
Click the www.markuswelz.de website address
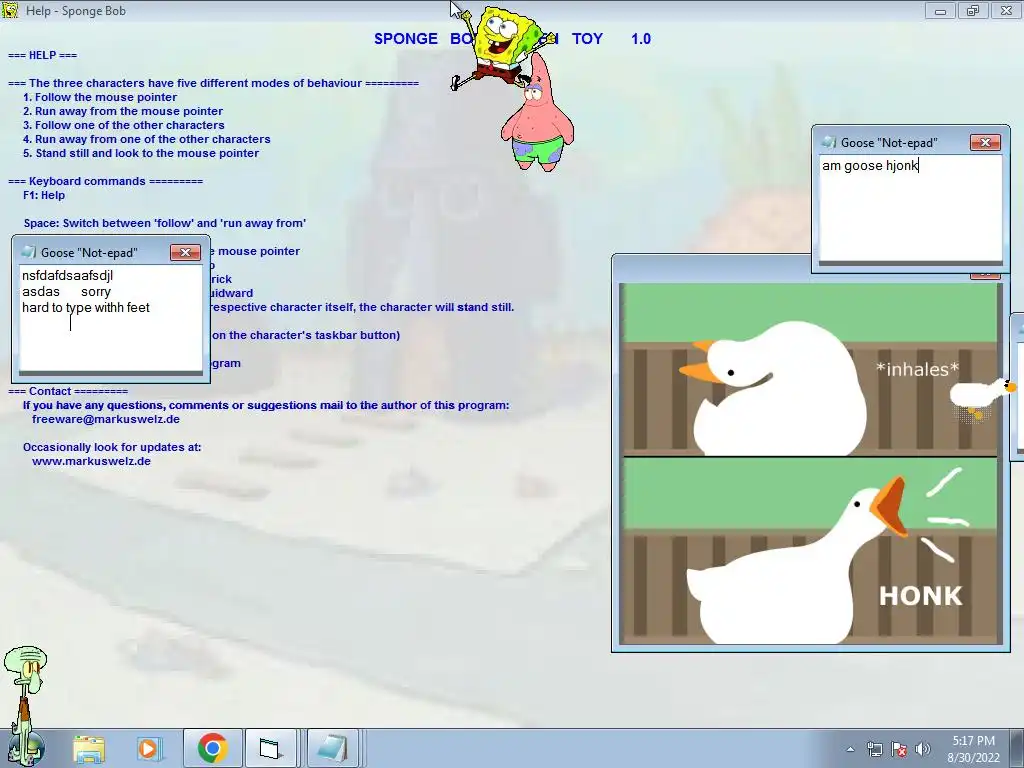91,461
